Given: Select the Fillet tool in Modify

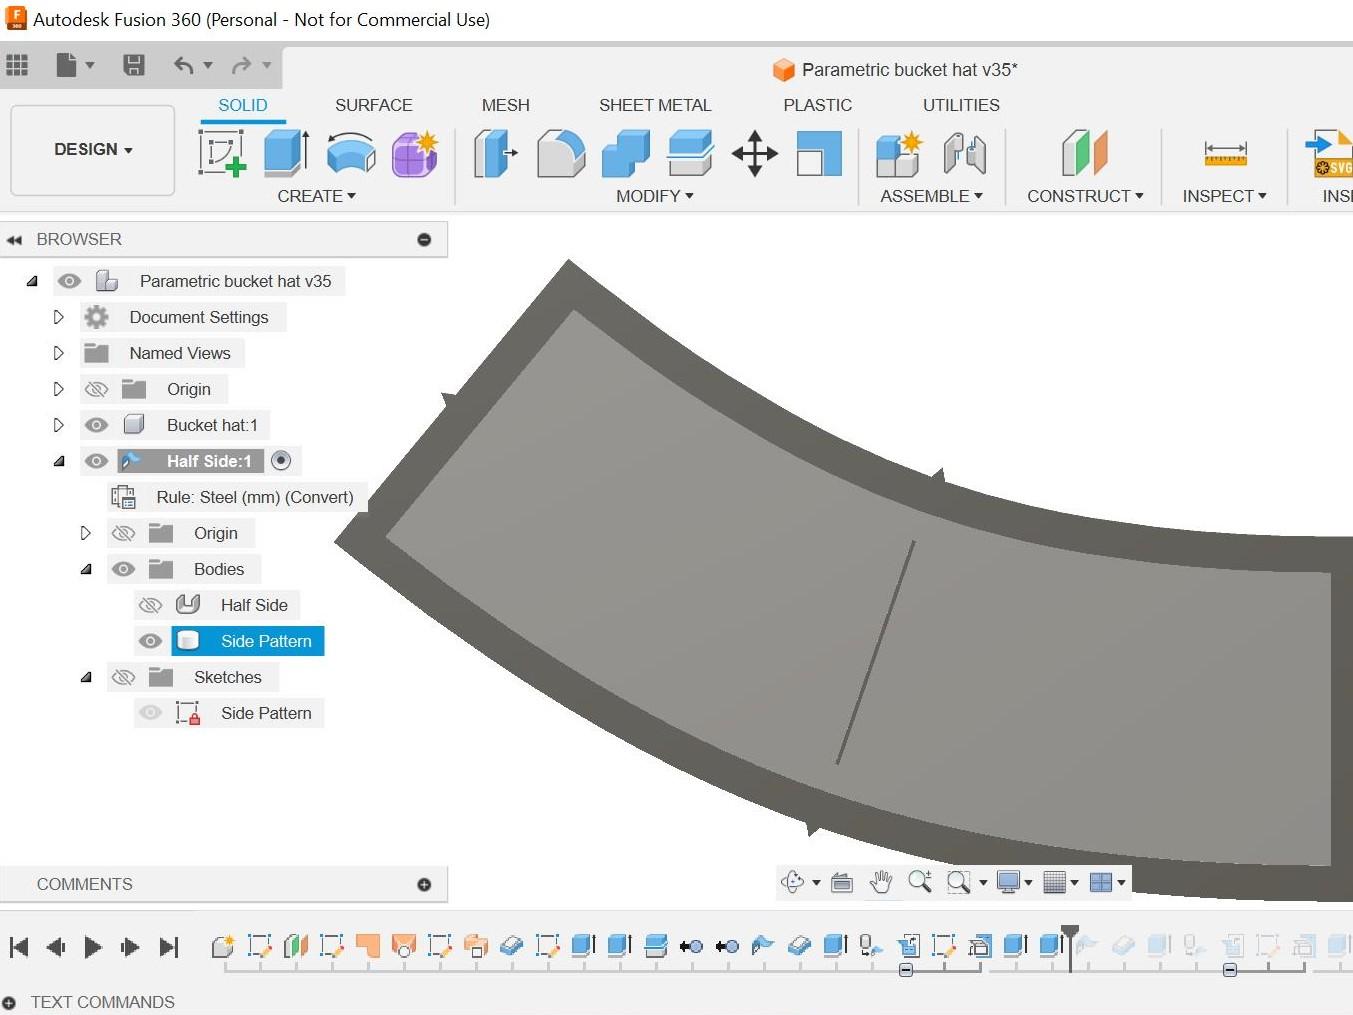Looking at the screenshot, I should pyautogui.click(x=561, y=153).
